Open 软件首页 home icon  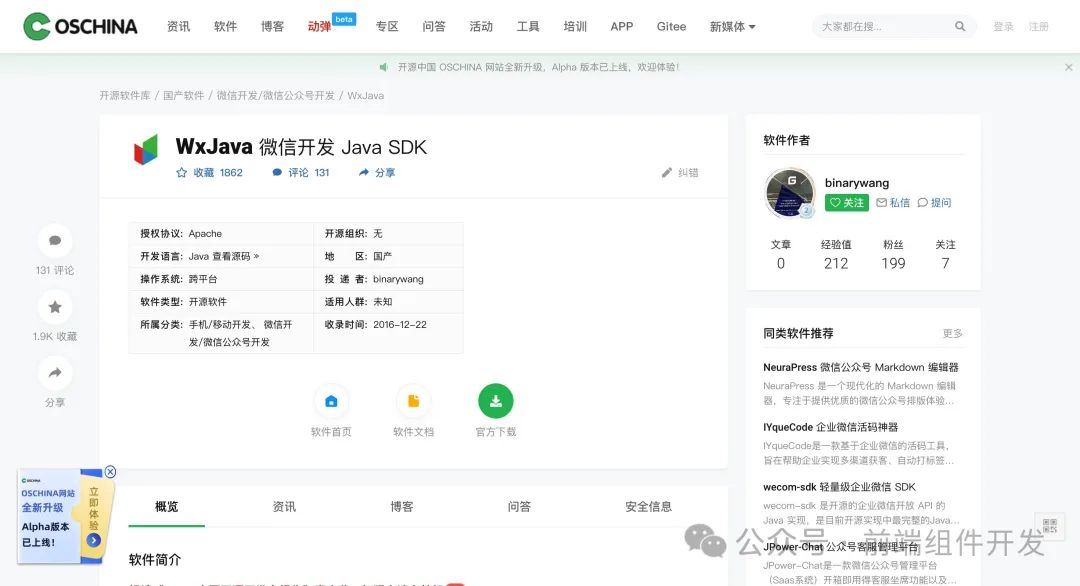point(331,401)
